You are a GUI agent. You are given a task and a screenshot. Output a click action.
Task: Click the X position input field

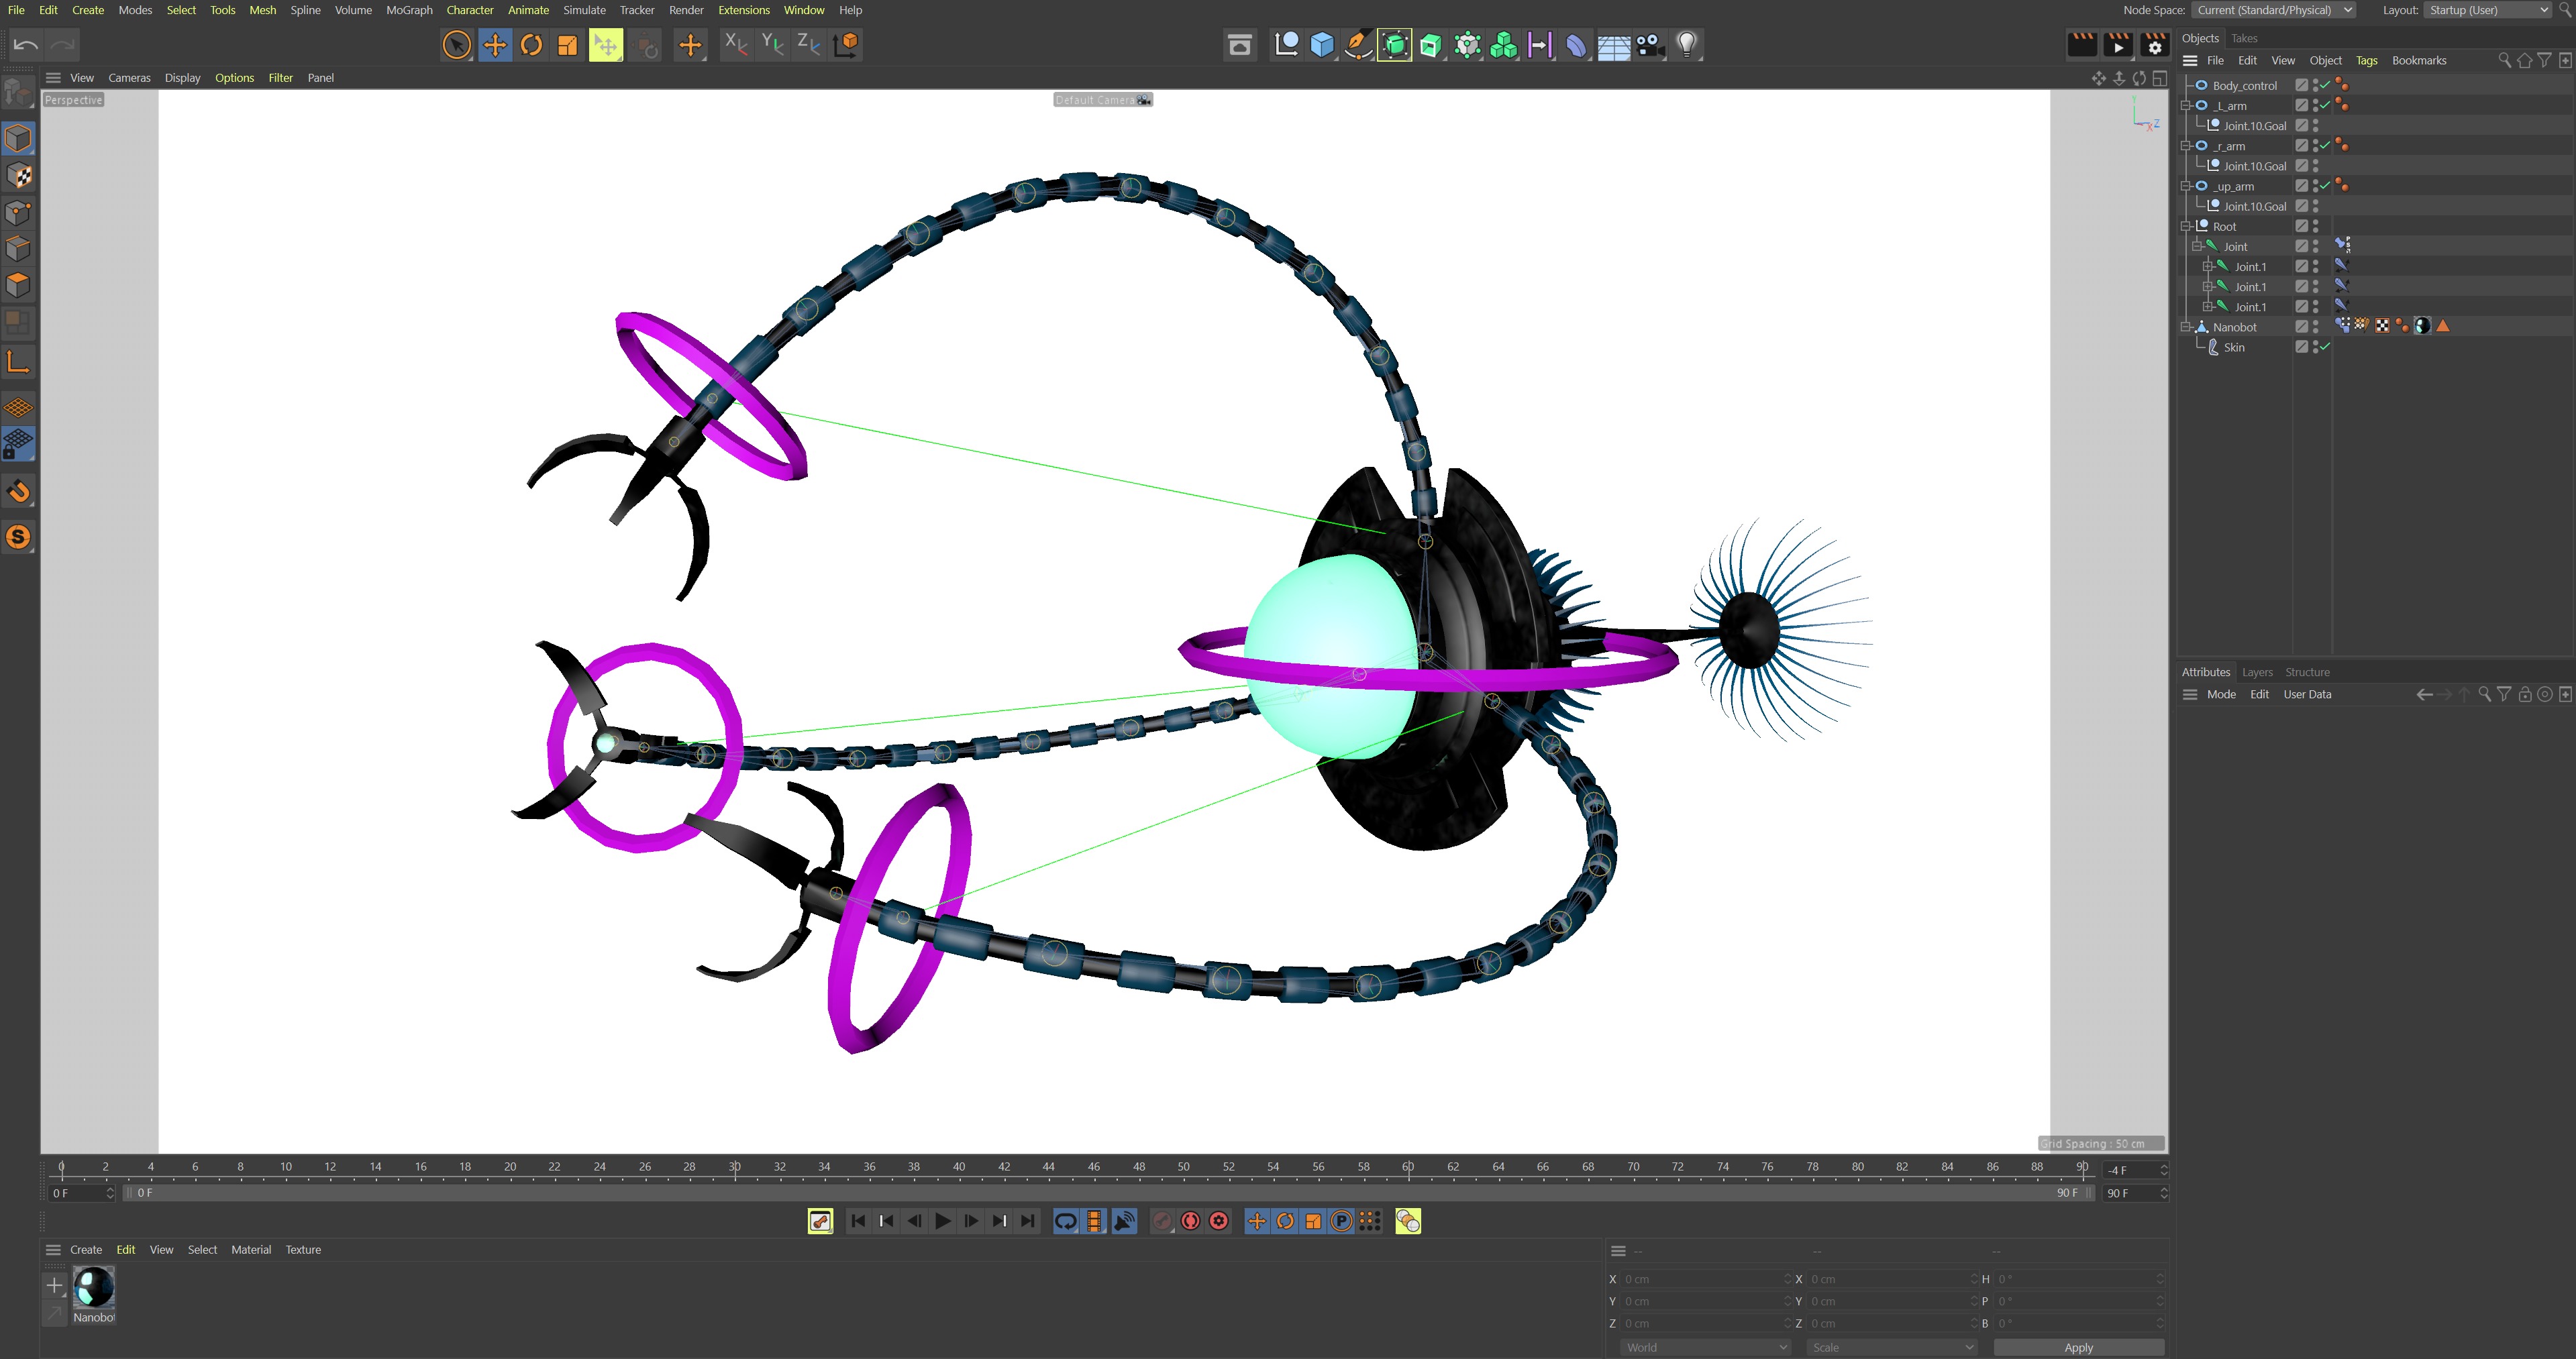1705,1279
